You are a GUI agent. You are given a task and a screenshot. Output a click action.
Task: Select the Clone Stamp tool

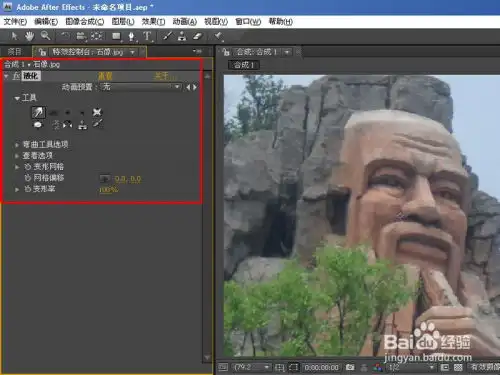click(182, 36)
